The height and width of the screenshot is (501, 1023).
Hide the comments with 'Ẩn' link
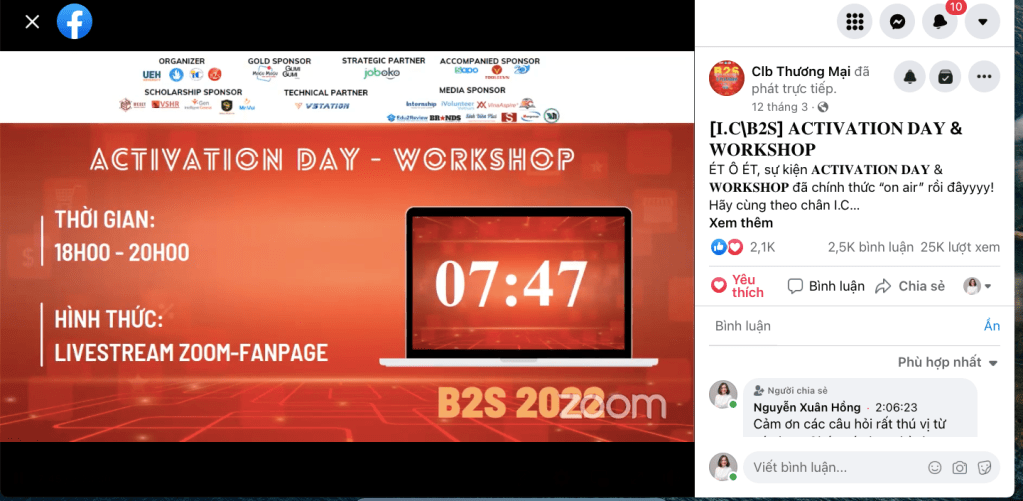(991, 326)
